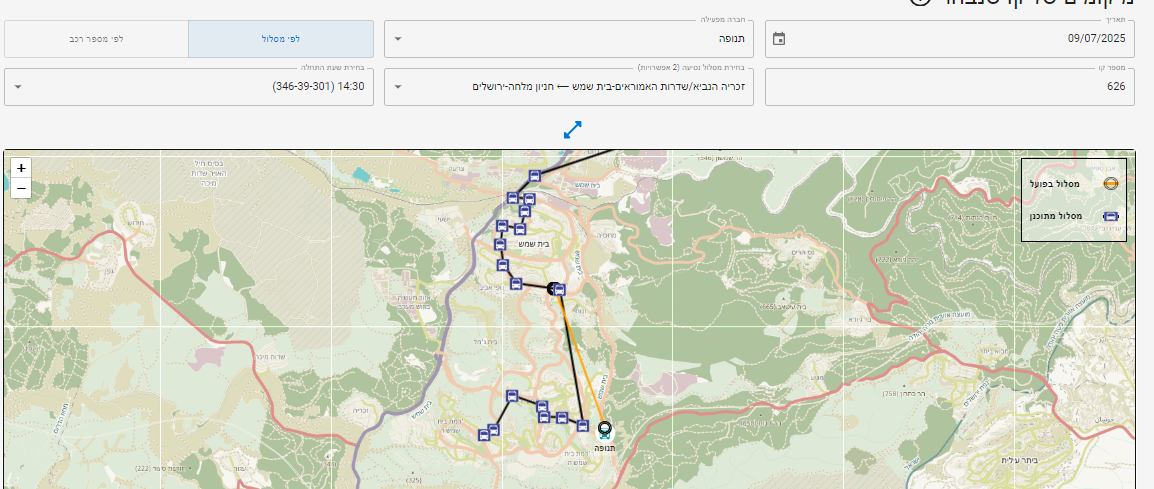Select the bus stop marker where orange line starts
The height and width of the screenshot is (489, 1154).
click(x=559, y=289)
